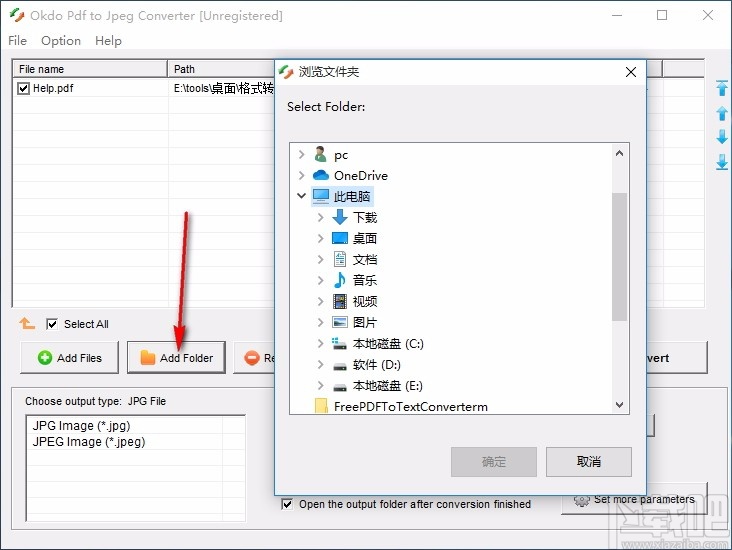This screenshot has width=732, height=550.
Task: Open the Help menu
Action: (x=108, y=41)
